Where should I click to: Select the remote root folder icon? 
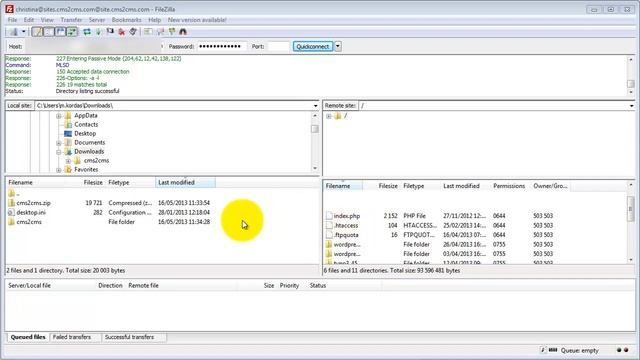338,116
